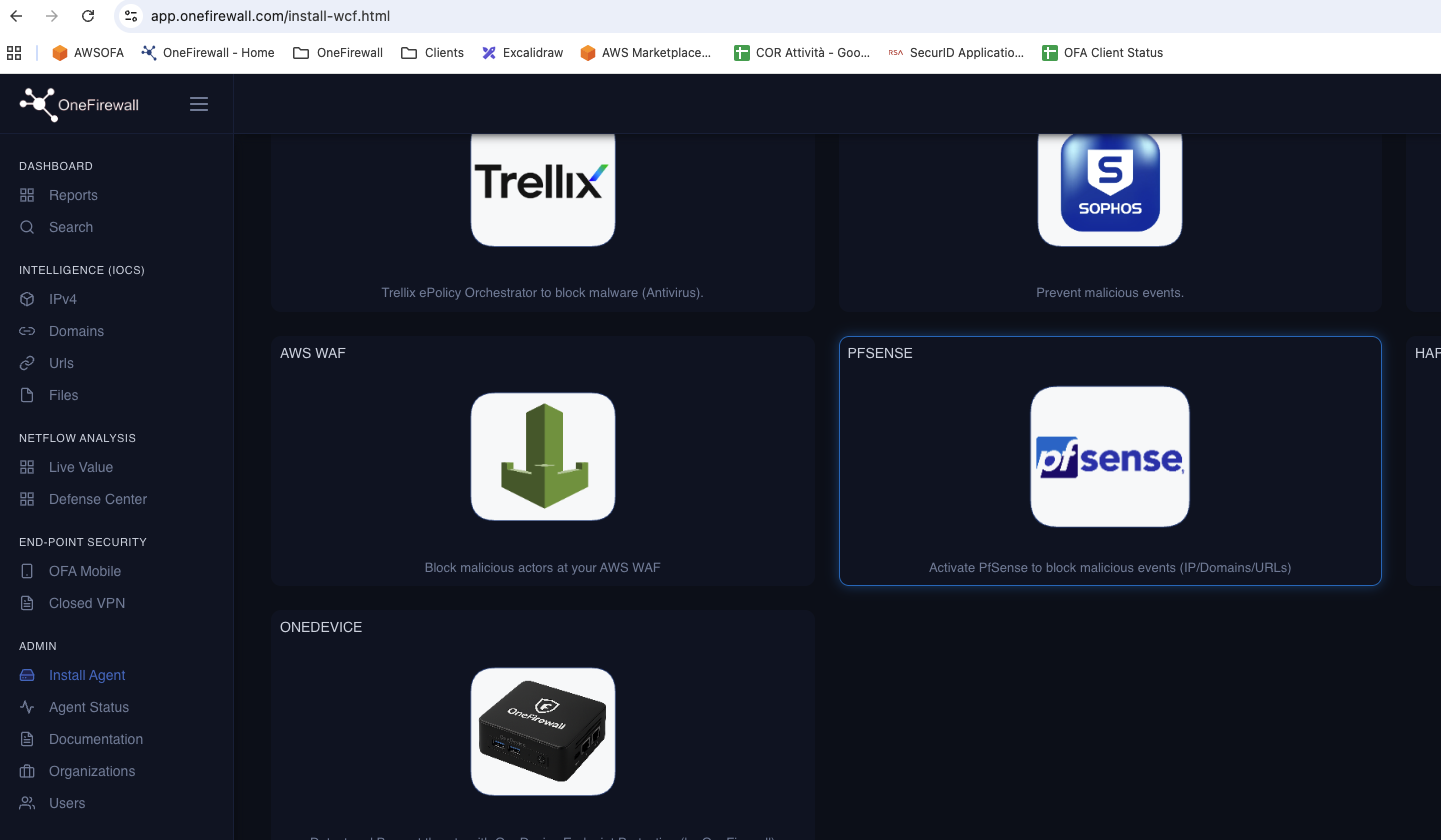Open the OneFirewall bookmarks folder
Screen dimensions: 1441x840
point(338,52)
